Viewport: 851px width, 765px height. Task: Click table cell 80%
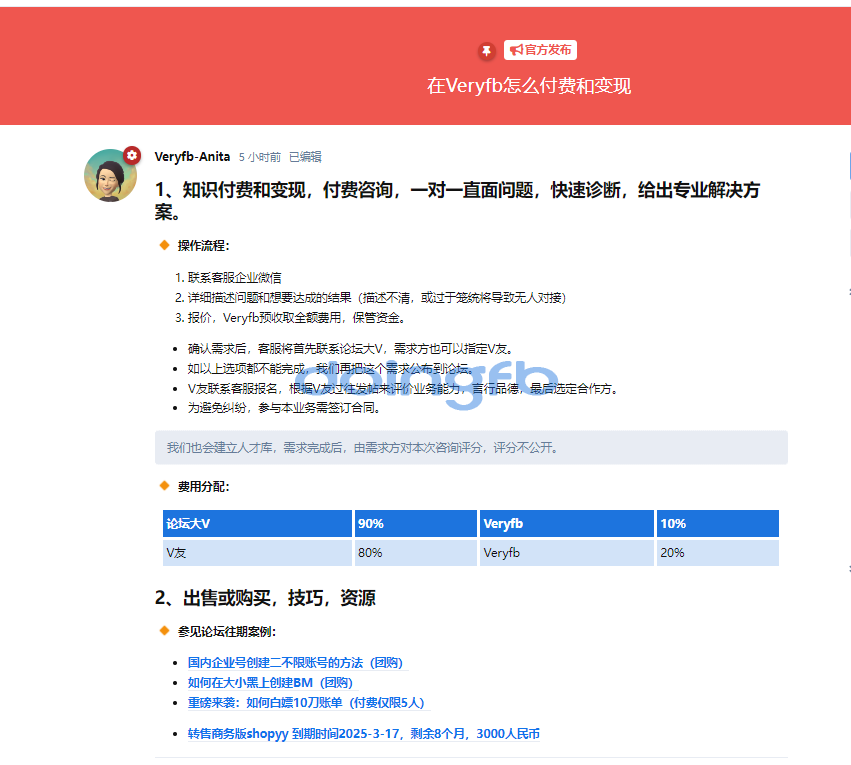click(416, 553)
